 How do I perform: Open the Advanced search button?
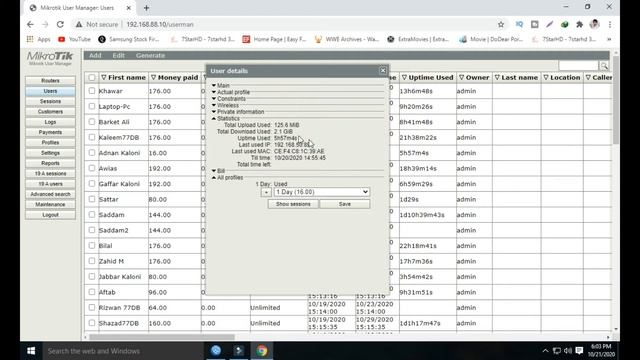(50, 194)
